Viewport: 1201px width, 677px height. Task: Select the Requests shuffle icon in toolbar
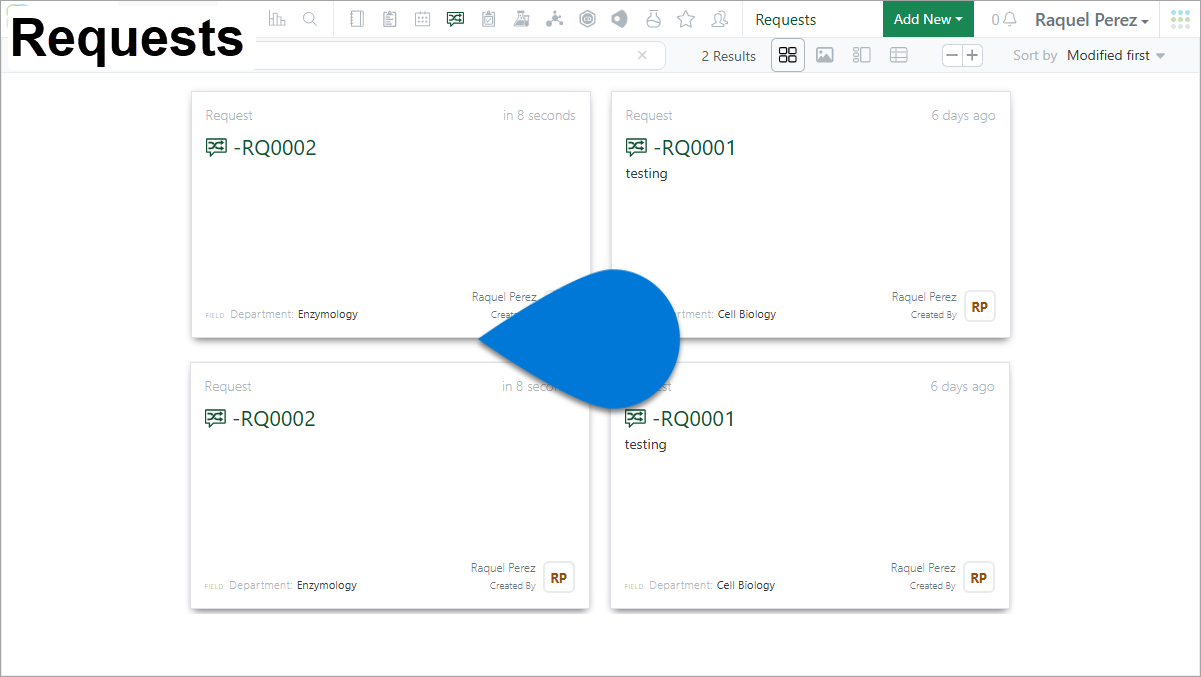coord(455,19)
